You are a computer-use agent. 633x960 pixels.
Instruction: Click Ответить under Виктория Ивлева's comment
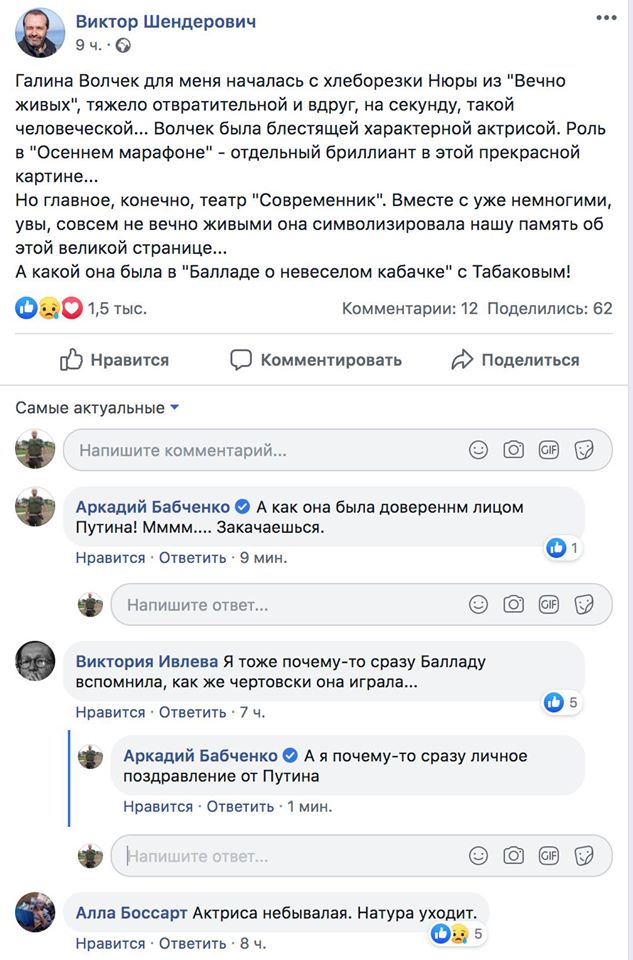pos(192,712)
